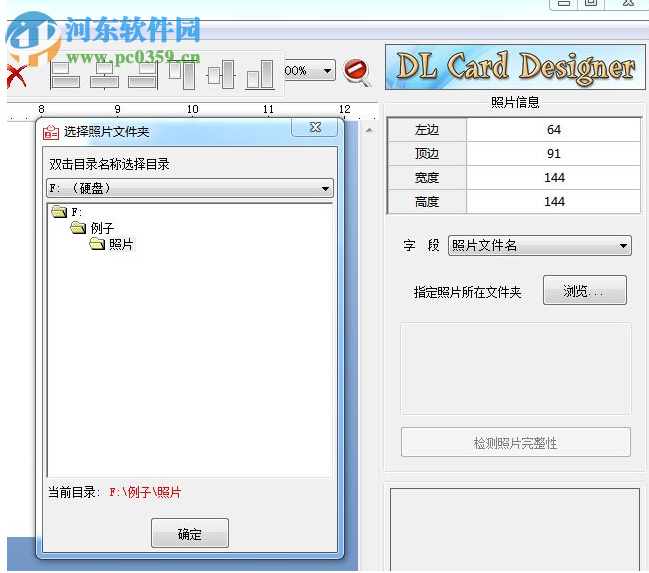Click the red zoom-out magnifier icon
This screenshot has height=573, width=649.
point(357,72)
